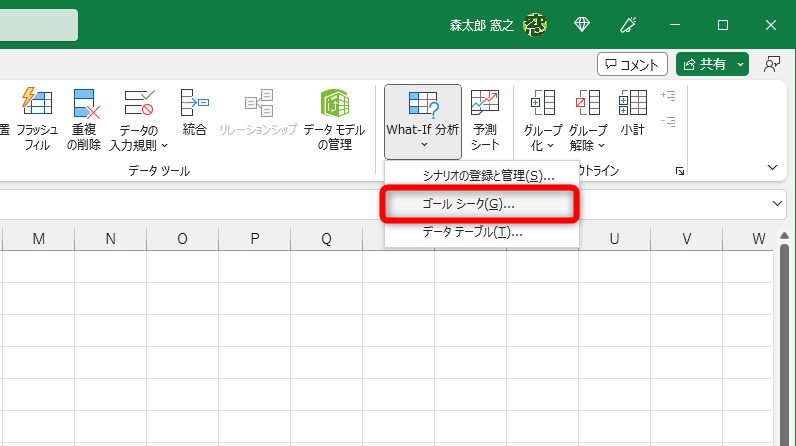Click the search box in title bar
796x446 pixels.
pyautogui.click(x=39, y=25)
